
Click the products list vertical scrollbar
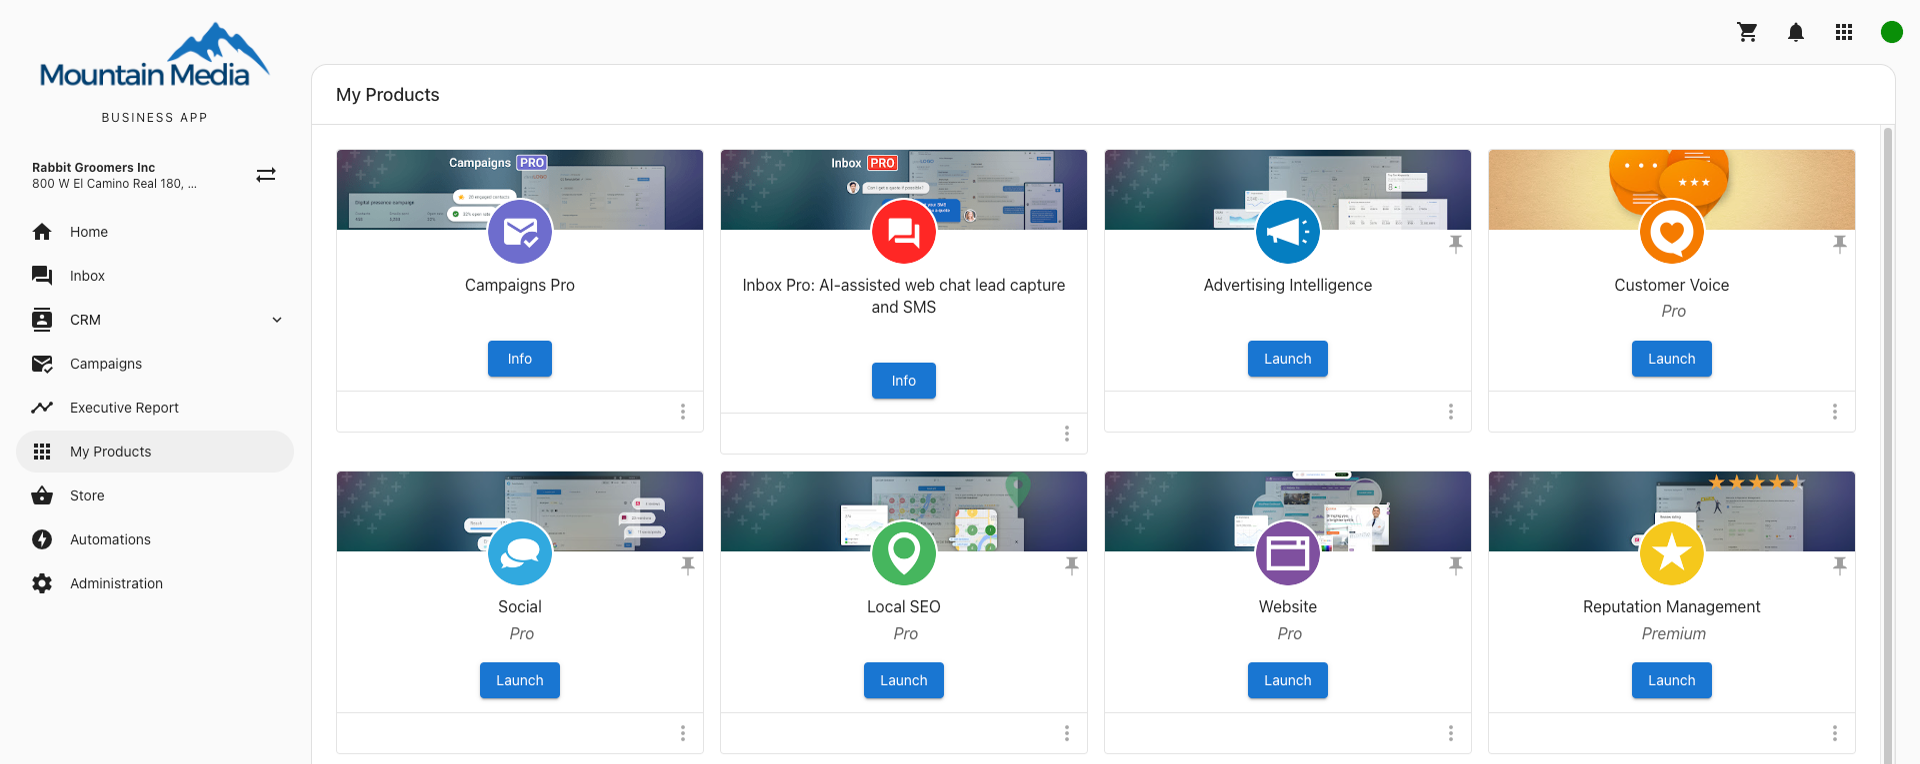coord(1887,440)
